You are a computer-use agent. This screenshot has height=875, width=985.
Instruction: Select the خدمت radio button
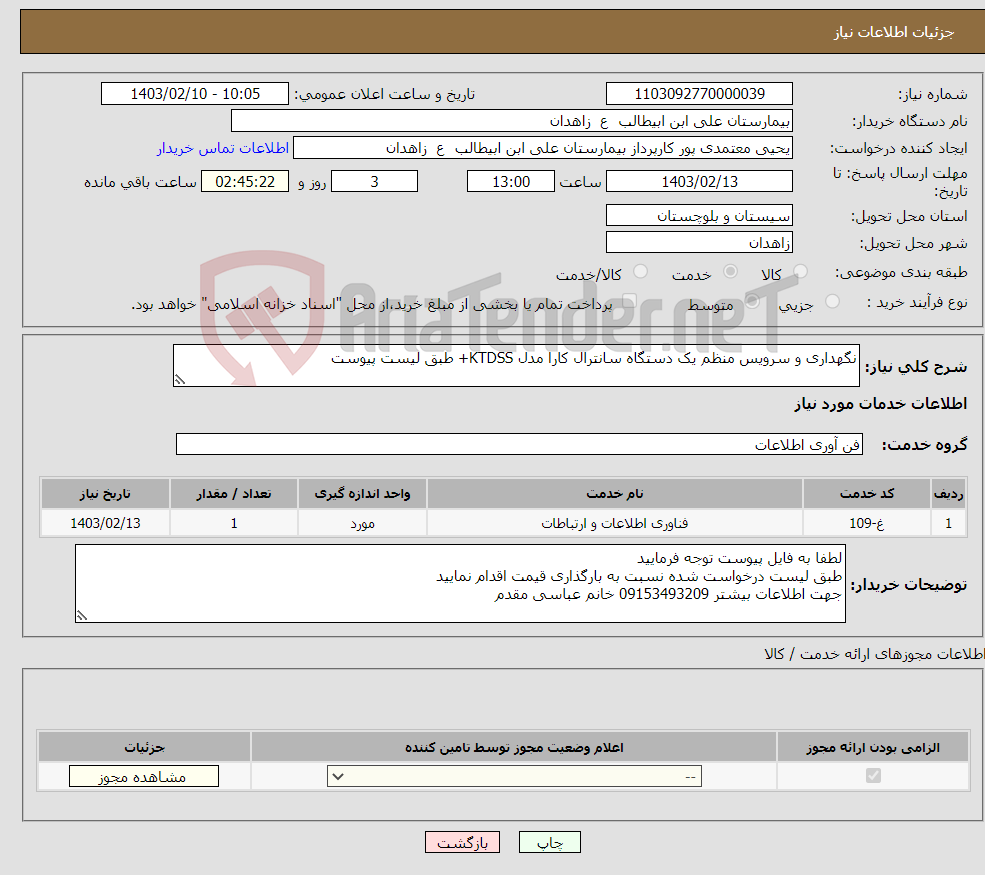click(730, 271)
